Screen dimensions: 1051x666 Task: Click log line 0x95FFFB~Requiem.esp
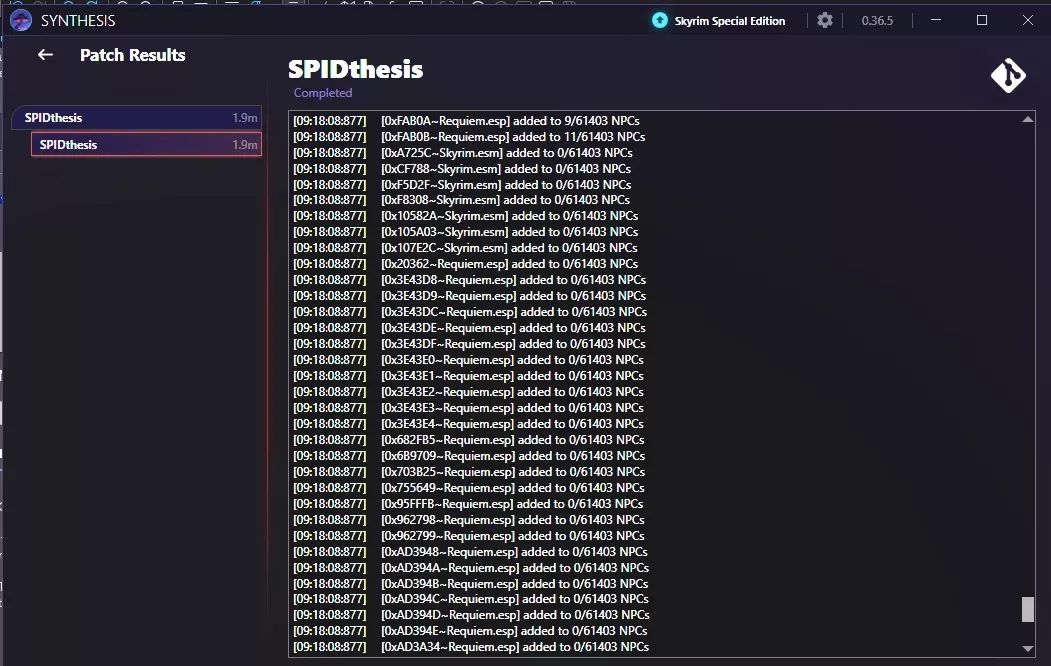point(469,504)
